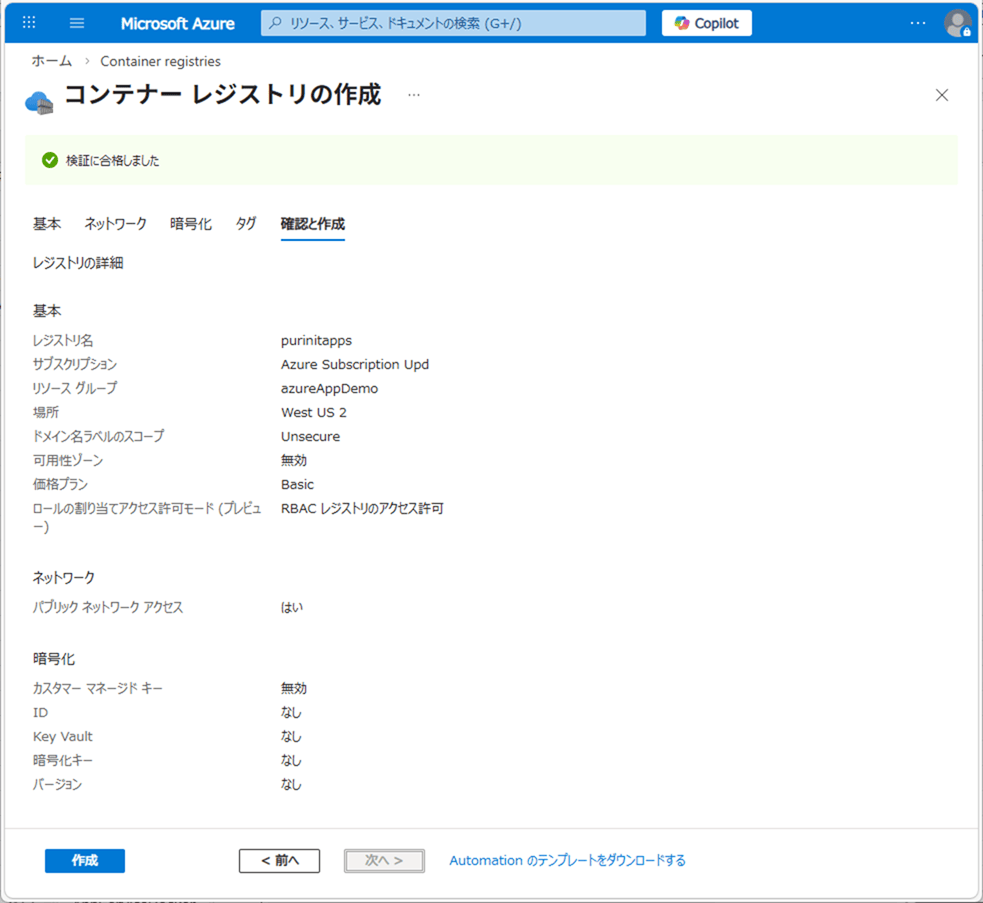The width and height of the screenshot is (983, 903).
Task: Open the top bar ellipsis menu
Action: 917,23
